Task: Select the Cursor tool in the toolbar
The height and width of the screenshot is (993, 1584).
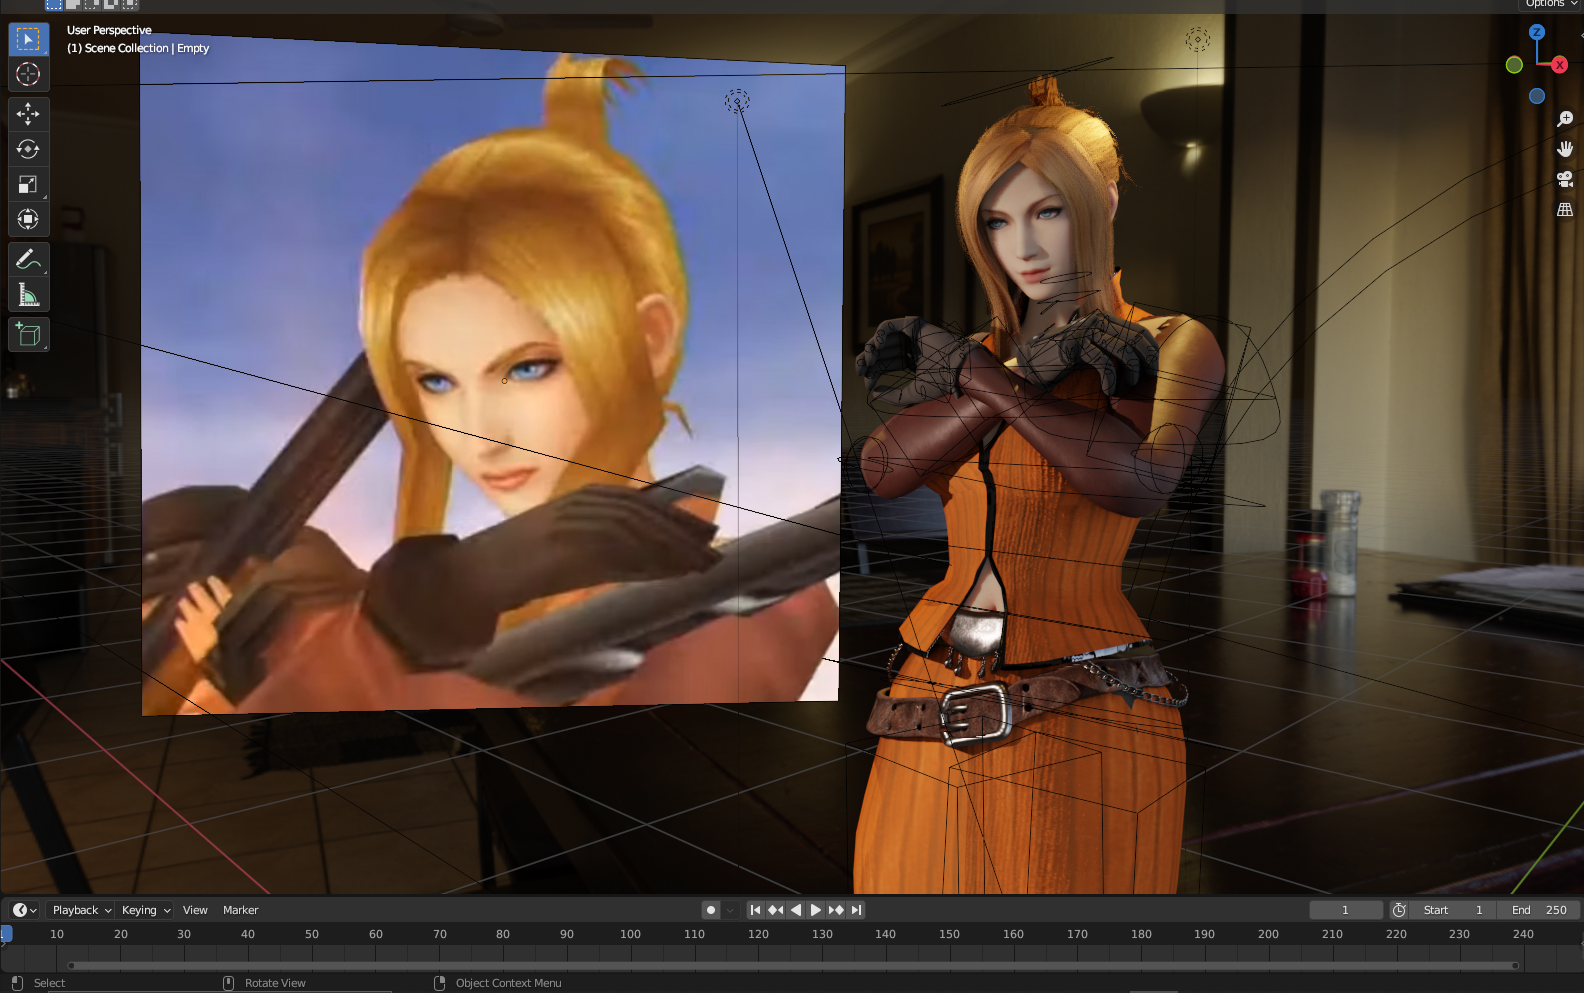Action: [28, 74]
